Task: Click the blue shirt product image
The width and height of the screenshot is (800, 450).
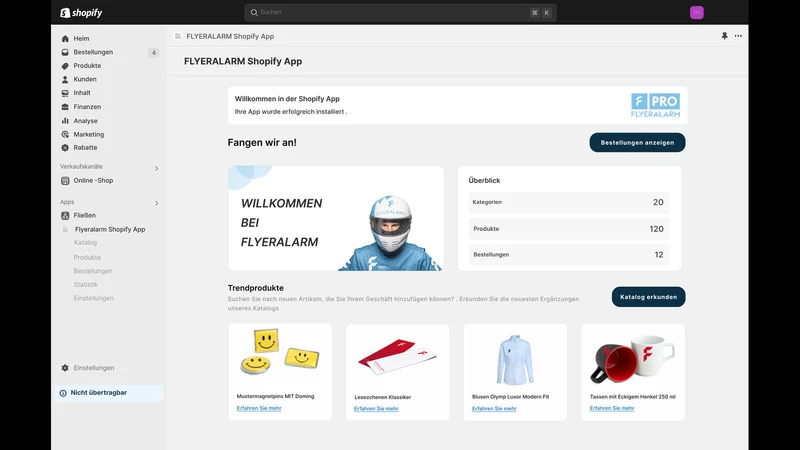Action: click(x=515, y=359)
